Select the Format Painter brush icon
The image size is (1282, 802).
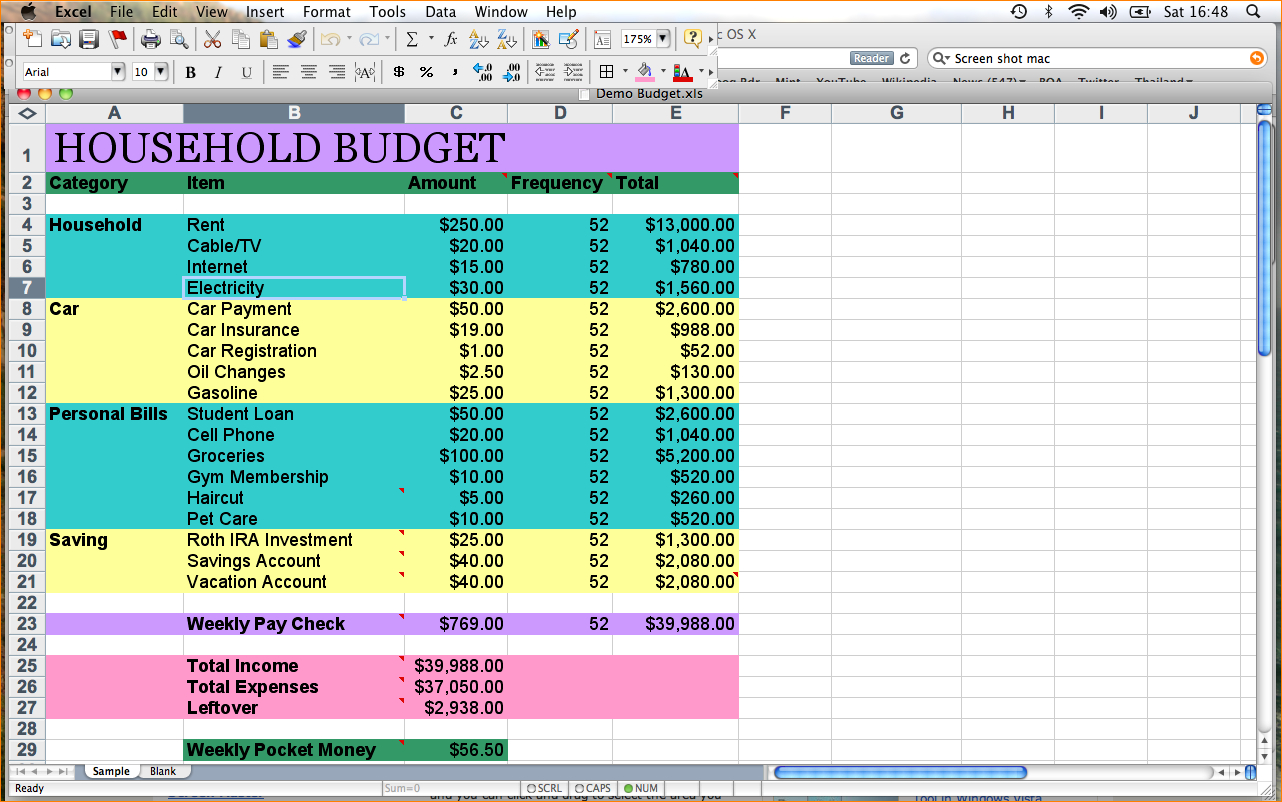tap(296, 38)
